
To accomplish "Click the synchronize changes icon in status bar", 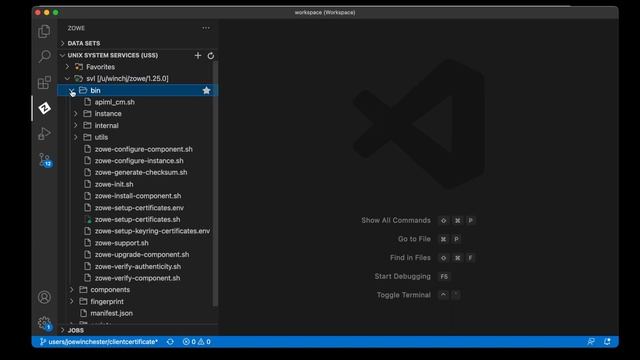I will click(x=170, y=342).
